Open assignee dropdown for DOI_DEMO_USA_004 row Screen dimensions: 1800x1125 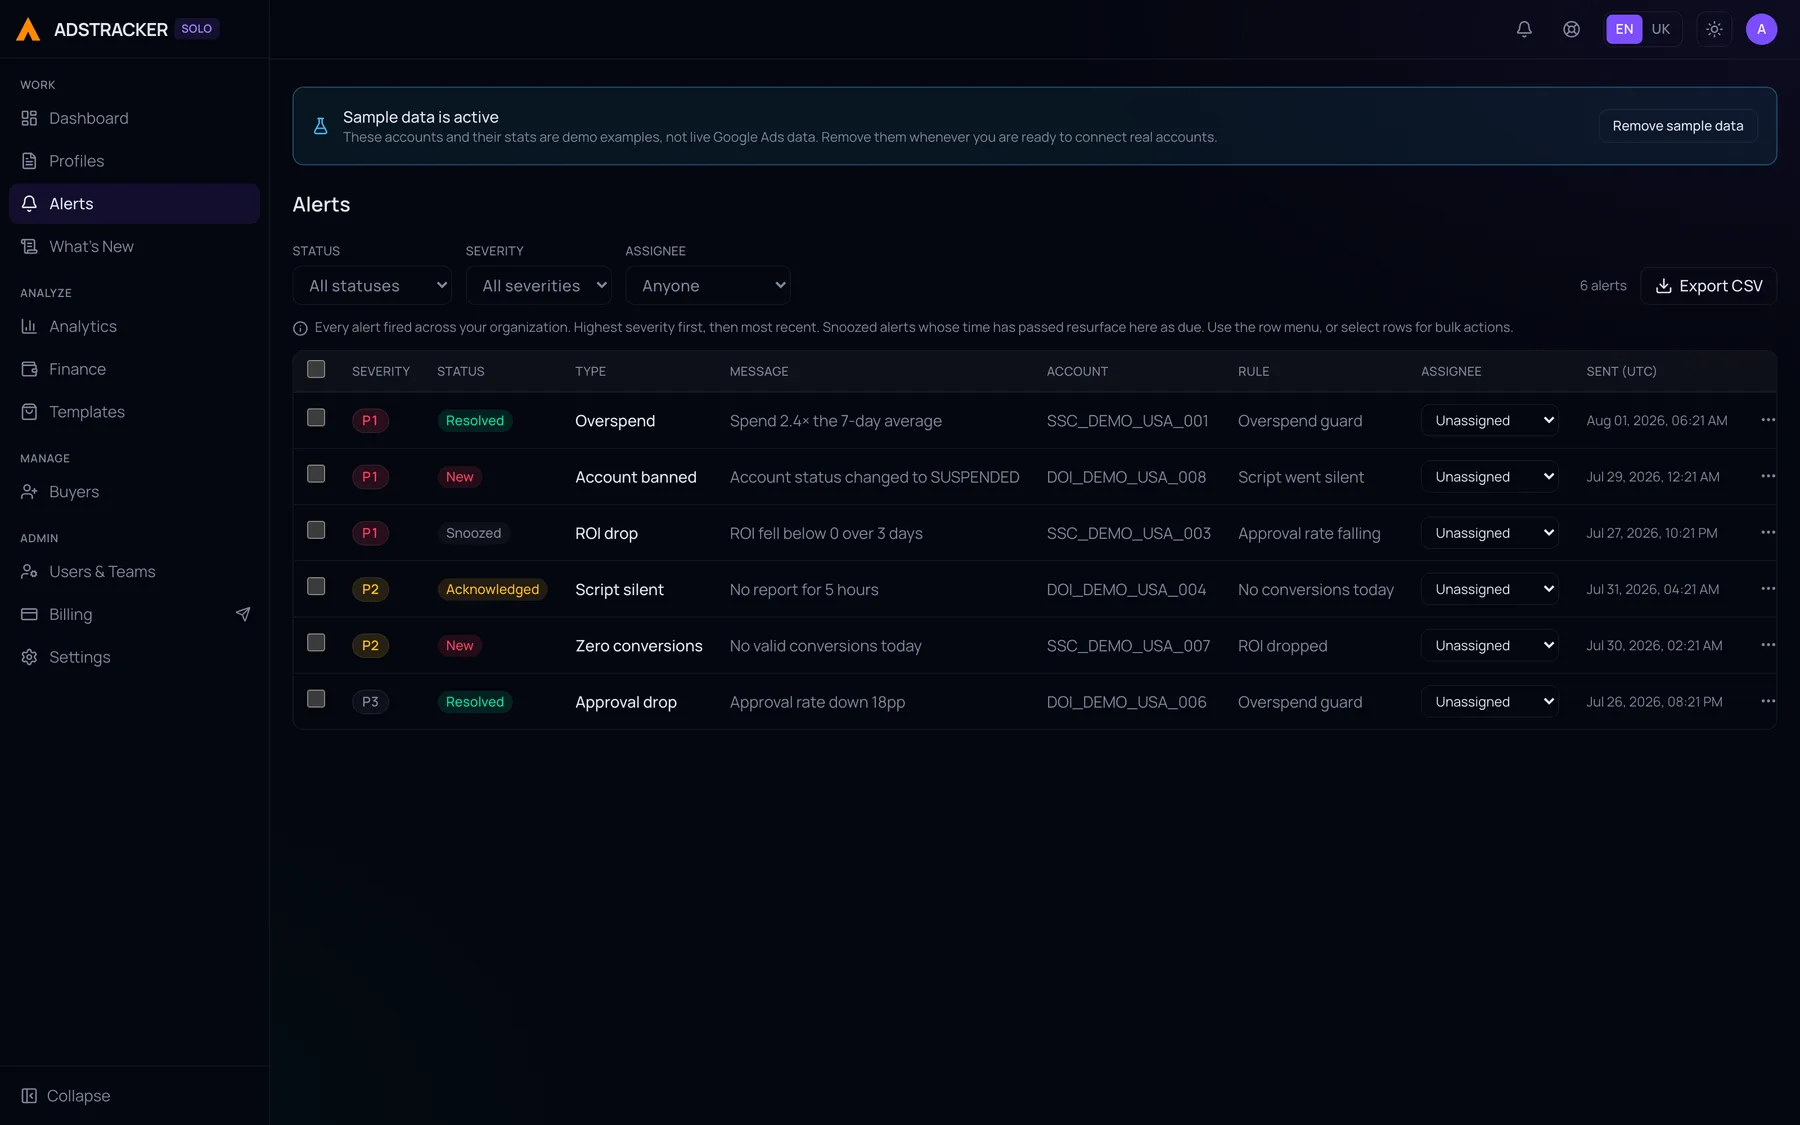[x=1490, y=589]
